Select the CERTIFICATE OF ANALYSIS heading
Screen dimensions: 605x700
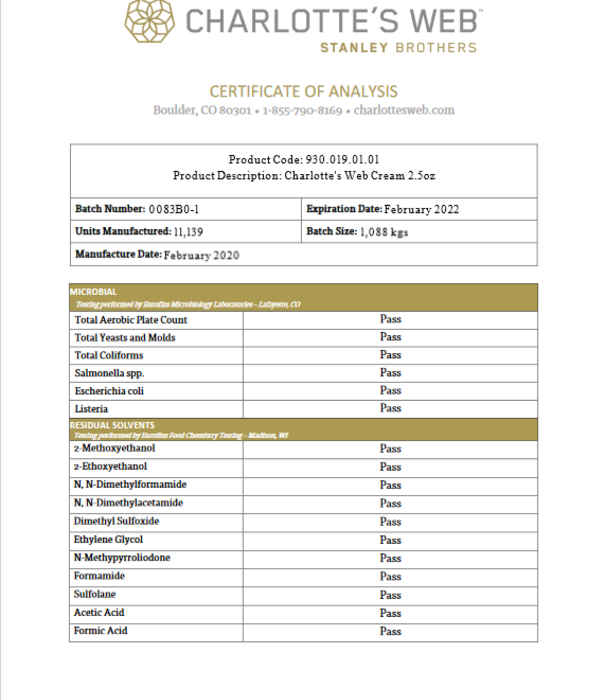tap(304, 92)
